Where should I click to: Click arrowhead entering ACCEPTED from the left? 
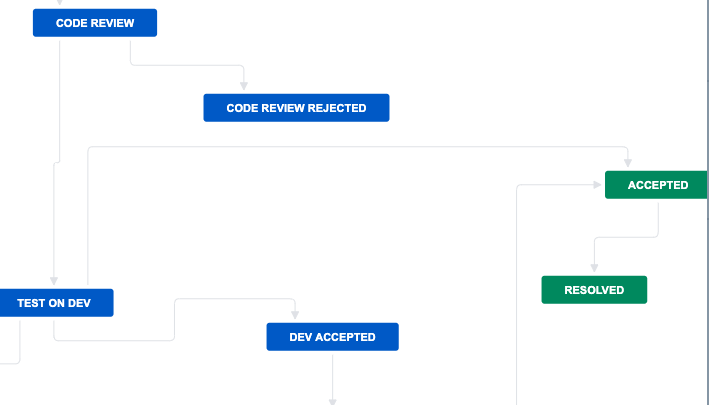[597, 184]
